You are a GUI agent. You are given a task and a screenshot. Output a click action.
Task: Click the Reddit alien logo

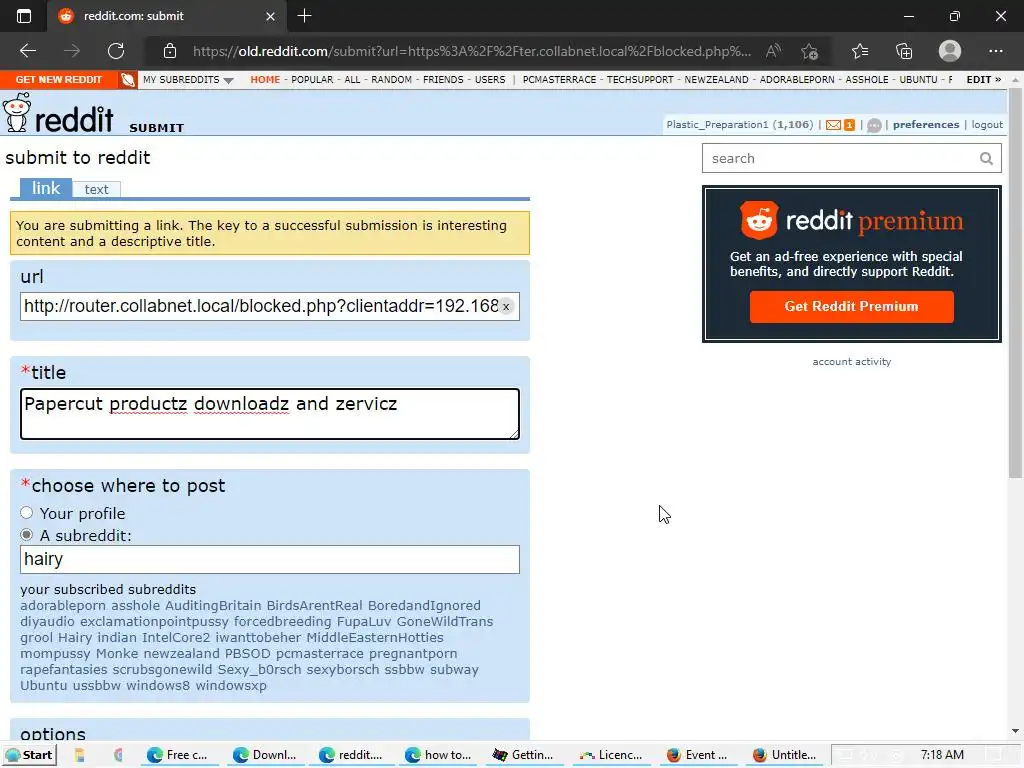coord(16,112)
